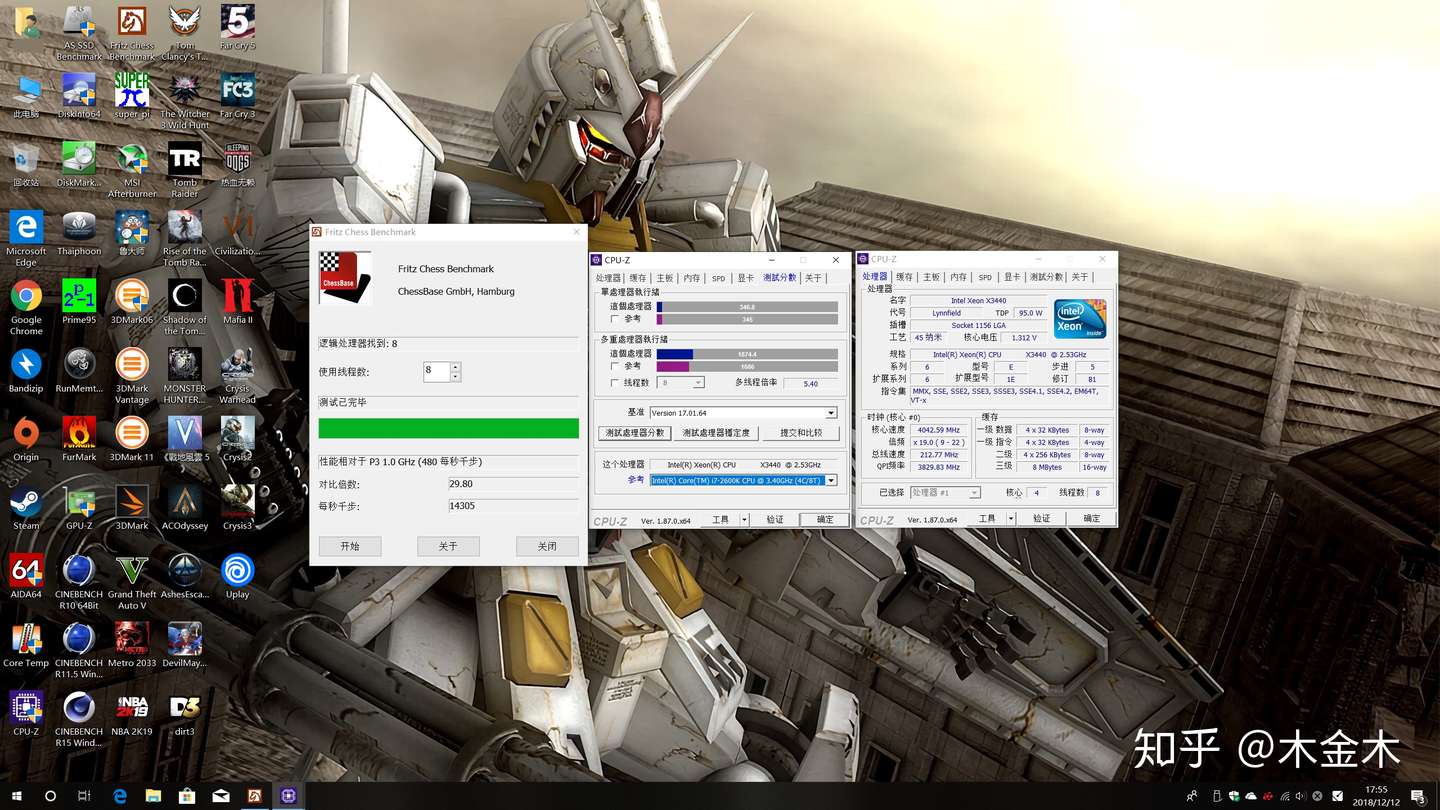This screenshot has width=1440, height=810.
Task: Click the multi-thread 這個處理器 score bar
Action: 747,354
